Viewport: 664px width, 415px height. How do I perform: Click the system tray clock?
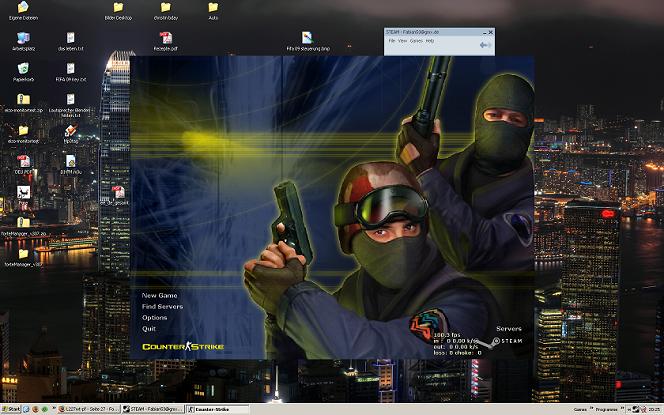pos(654,409)
